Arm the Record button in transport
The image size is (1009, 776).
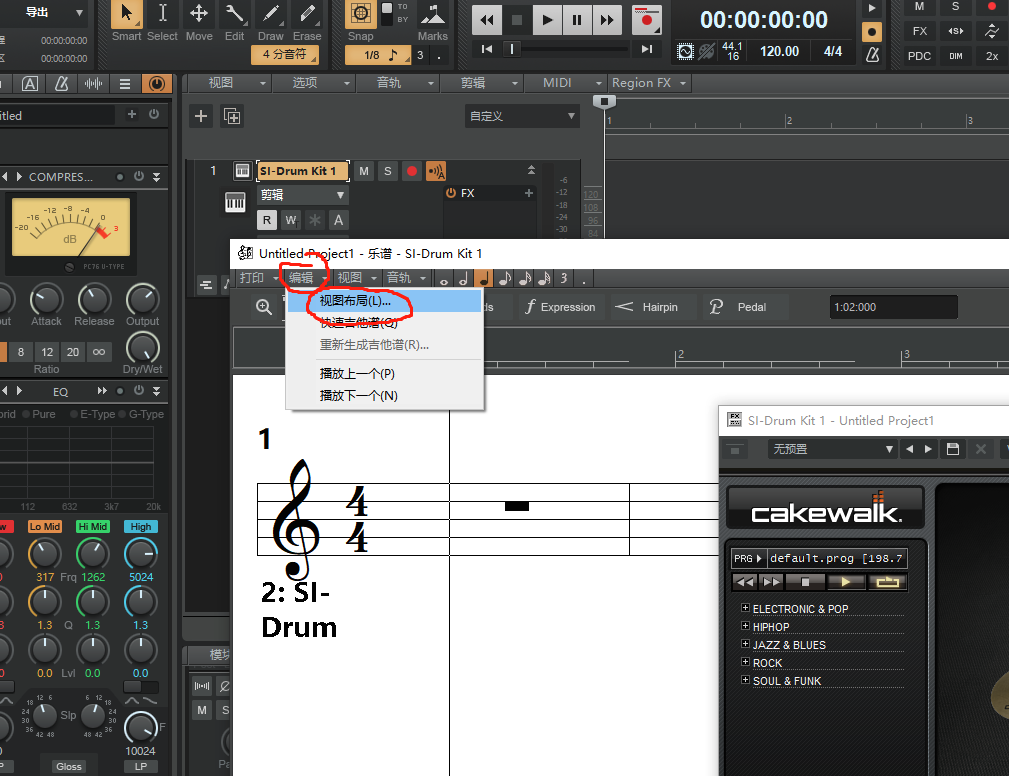tap(646, 20)
